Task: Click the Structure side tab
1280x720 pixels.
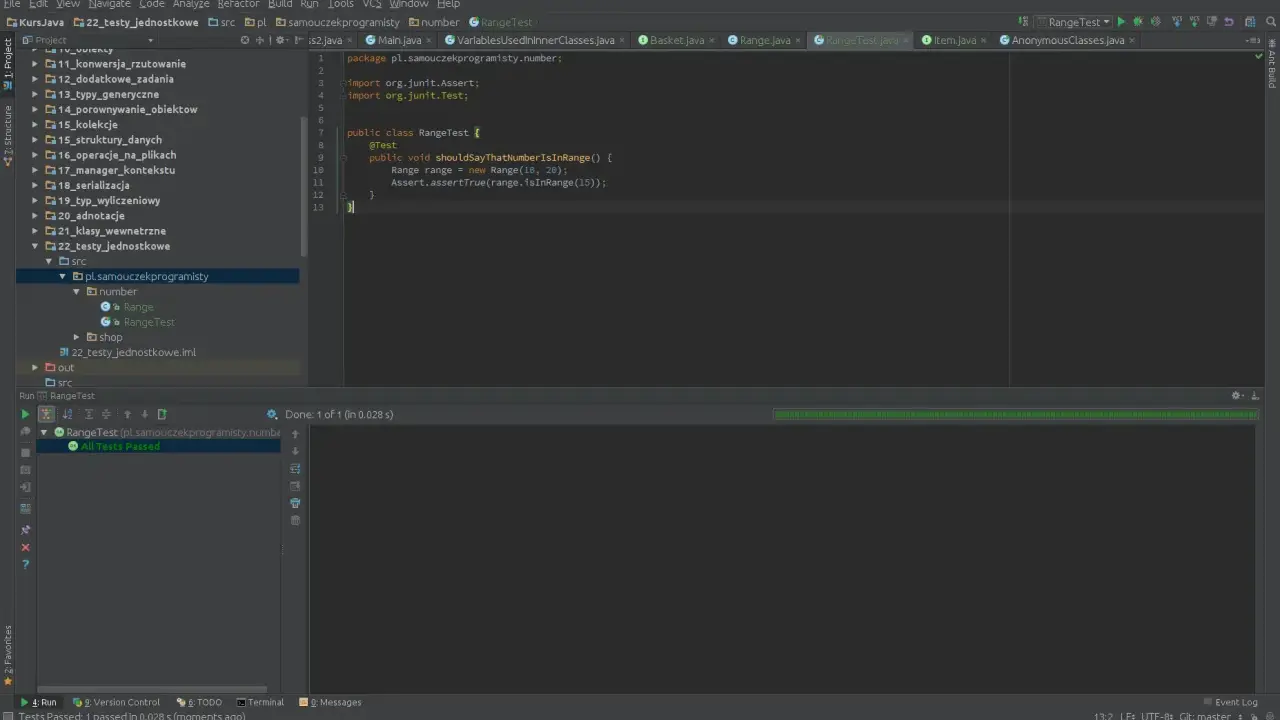Action: click(x=8, y=135)
